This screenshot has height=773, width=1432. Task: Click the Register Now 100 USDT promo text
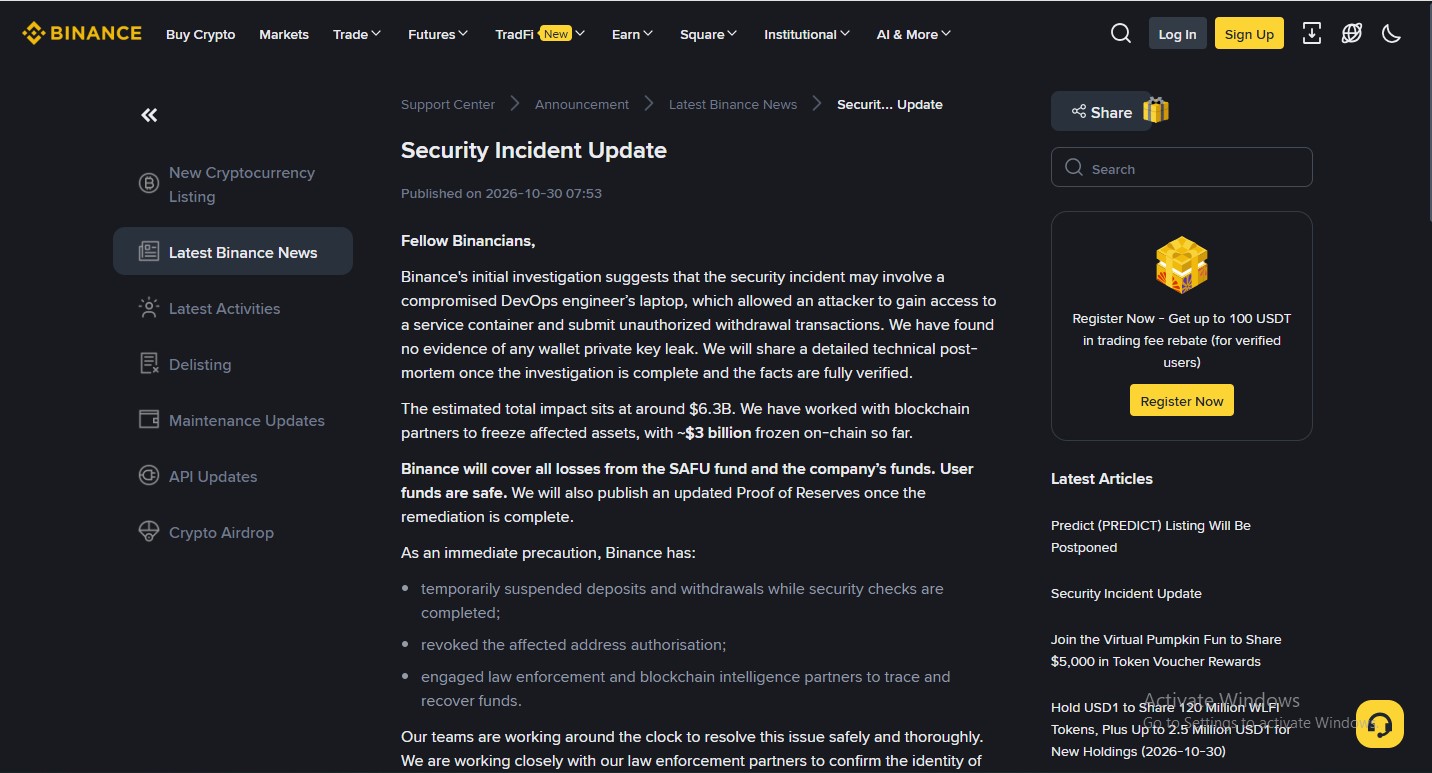coord(1182,340)
